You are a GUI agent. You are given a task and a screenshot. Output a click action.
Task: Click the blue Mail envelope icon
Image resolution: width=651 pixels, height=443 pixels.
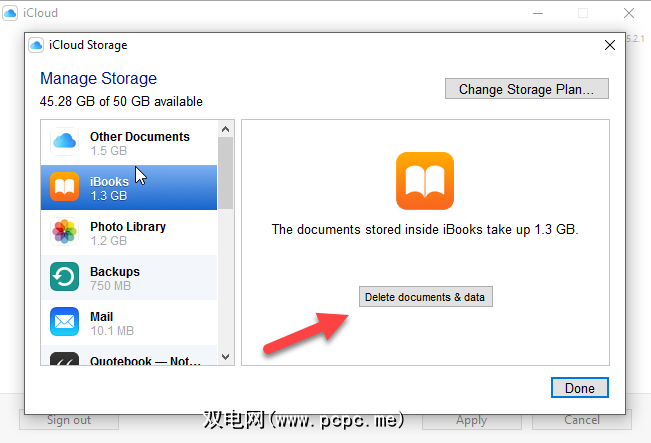pyautogui.click(x=65, y=322)
